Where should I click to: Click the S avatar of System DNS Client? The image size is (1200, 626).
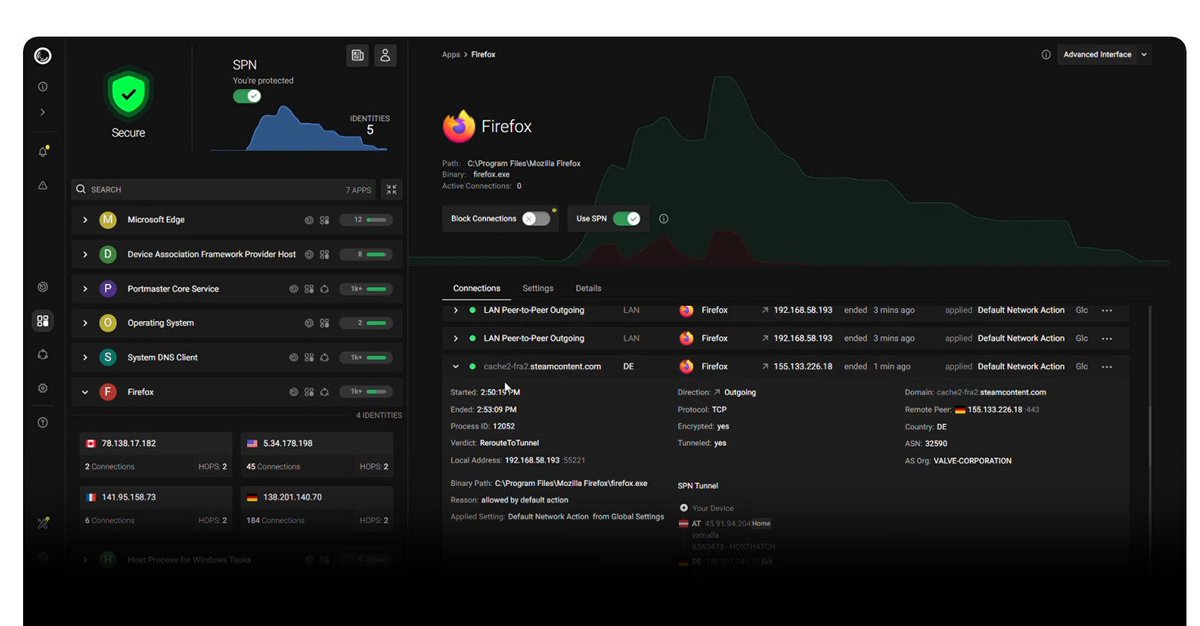click(108, 358)
